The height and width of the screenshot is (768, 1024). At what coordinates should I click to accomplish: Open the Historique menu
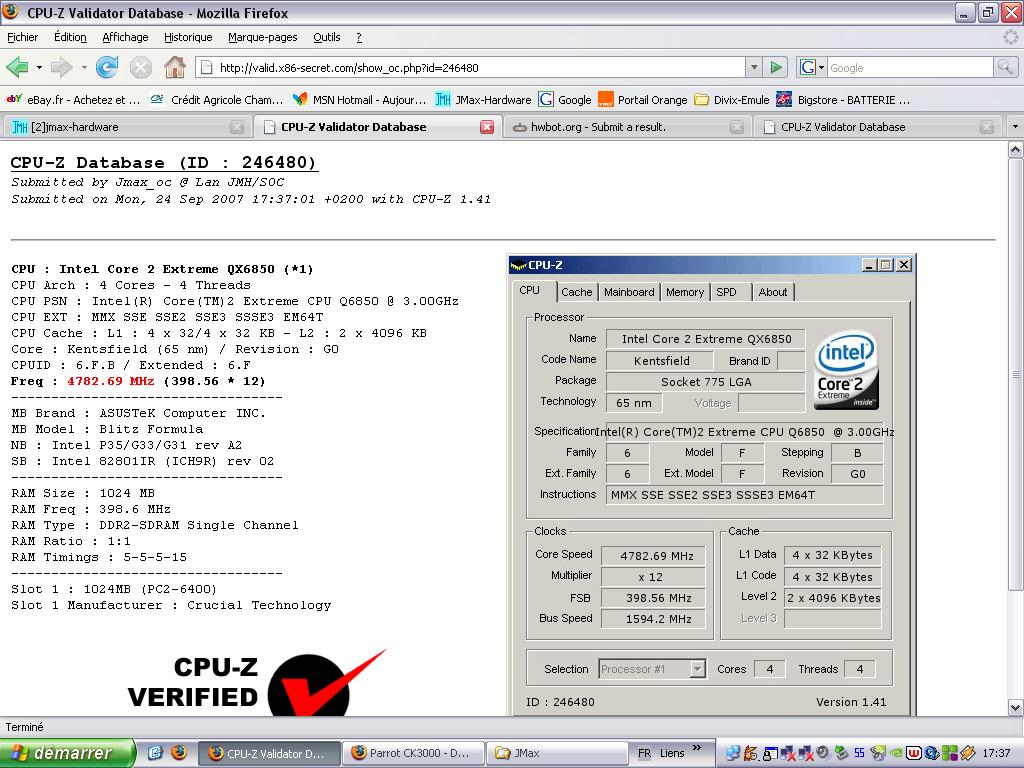pyautogui.click(x=188, y=37)
